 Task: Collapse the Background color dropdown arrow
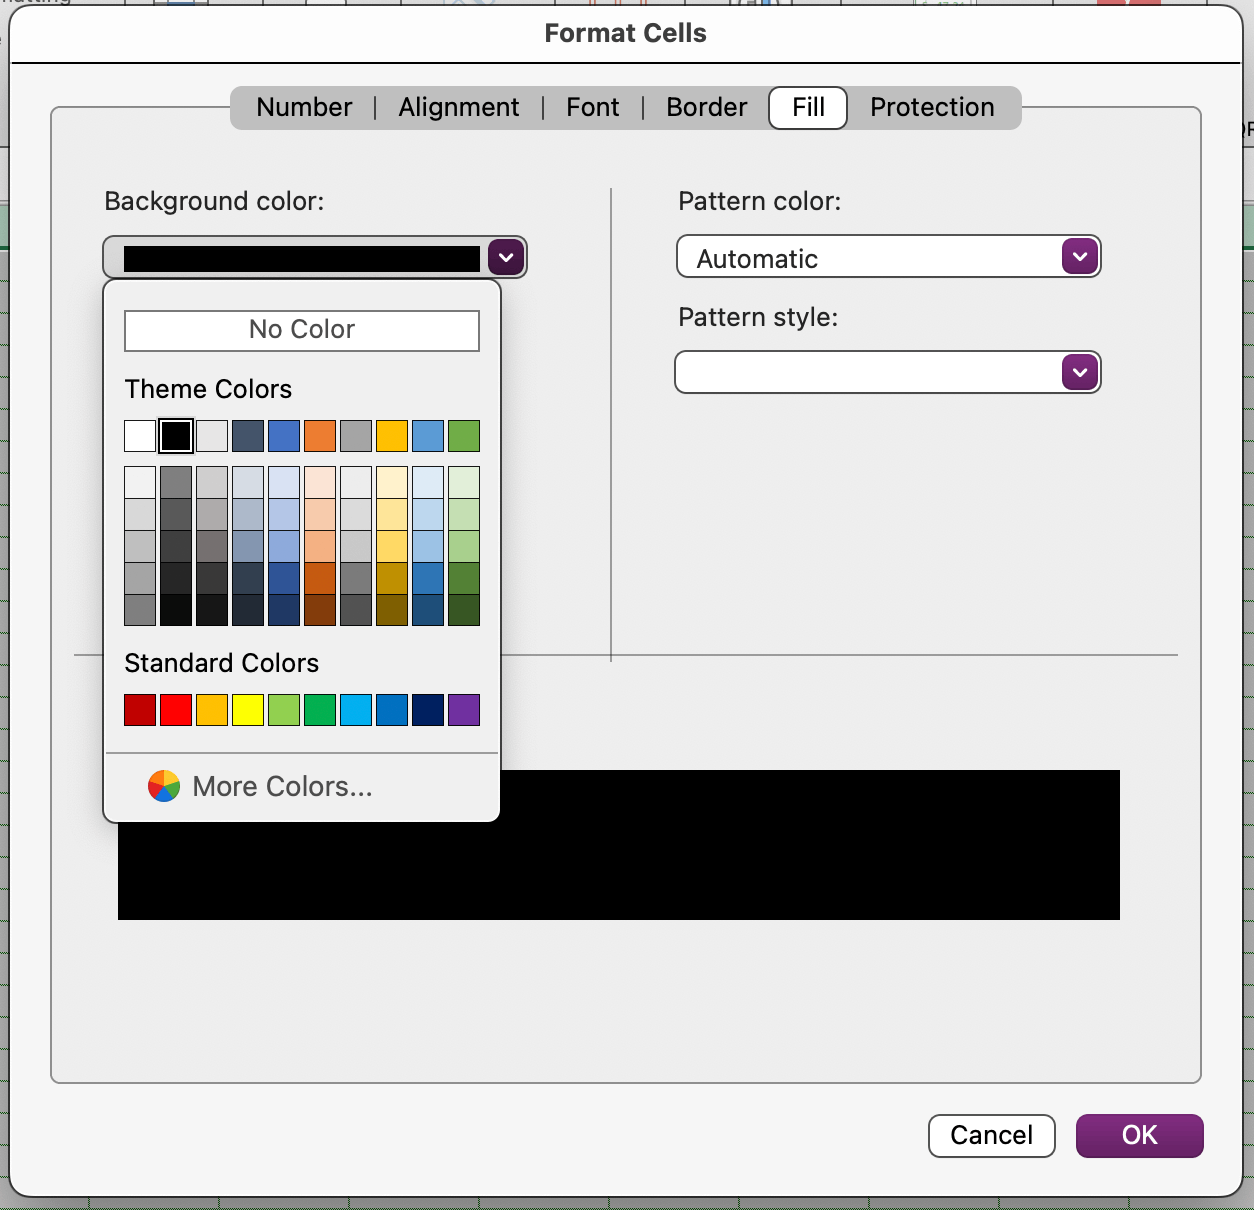pos(506,258)
